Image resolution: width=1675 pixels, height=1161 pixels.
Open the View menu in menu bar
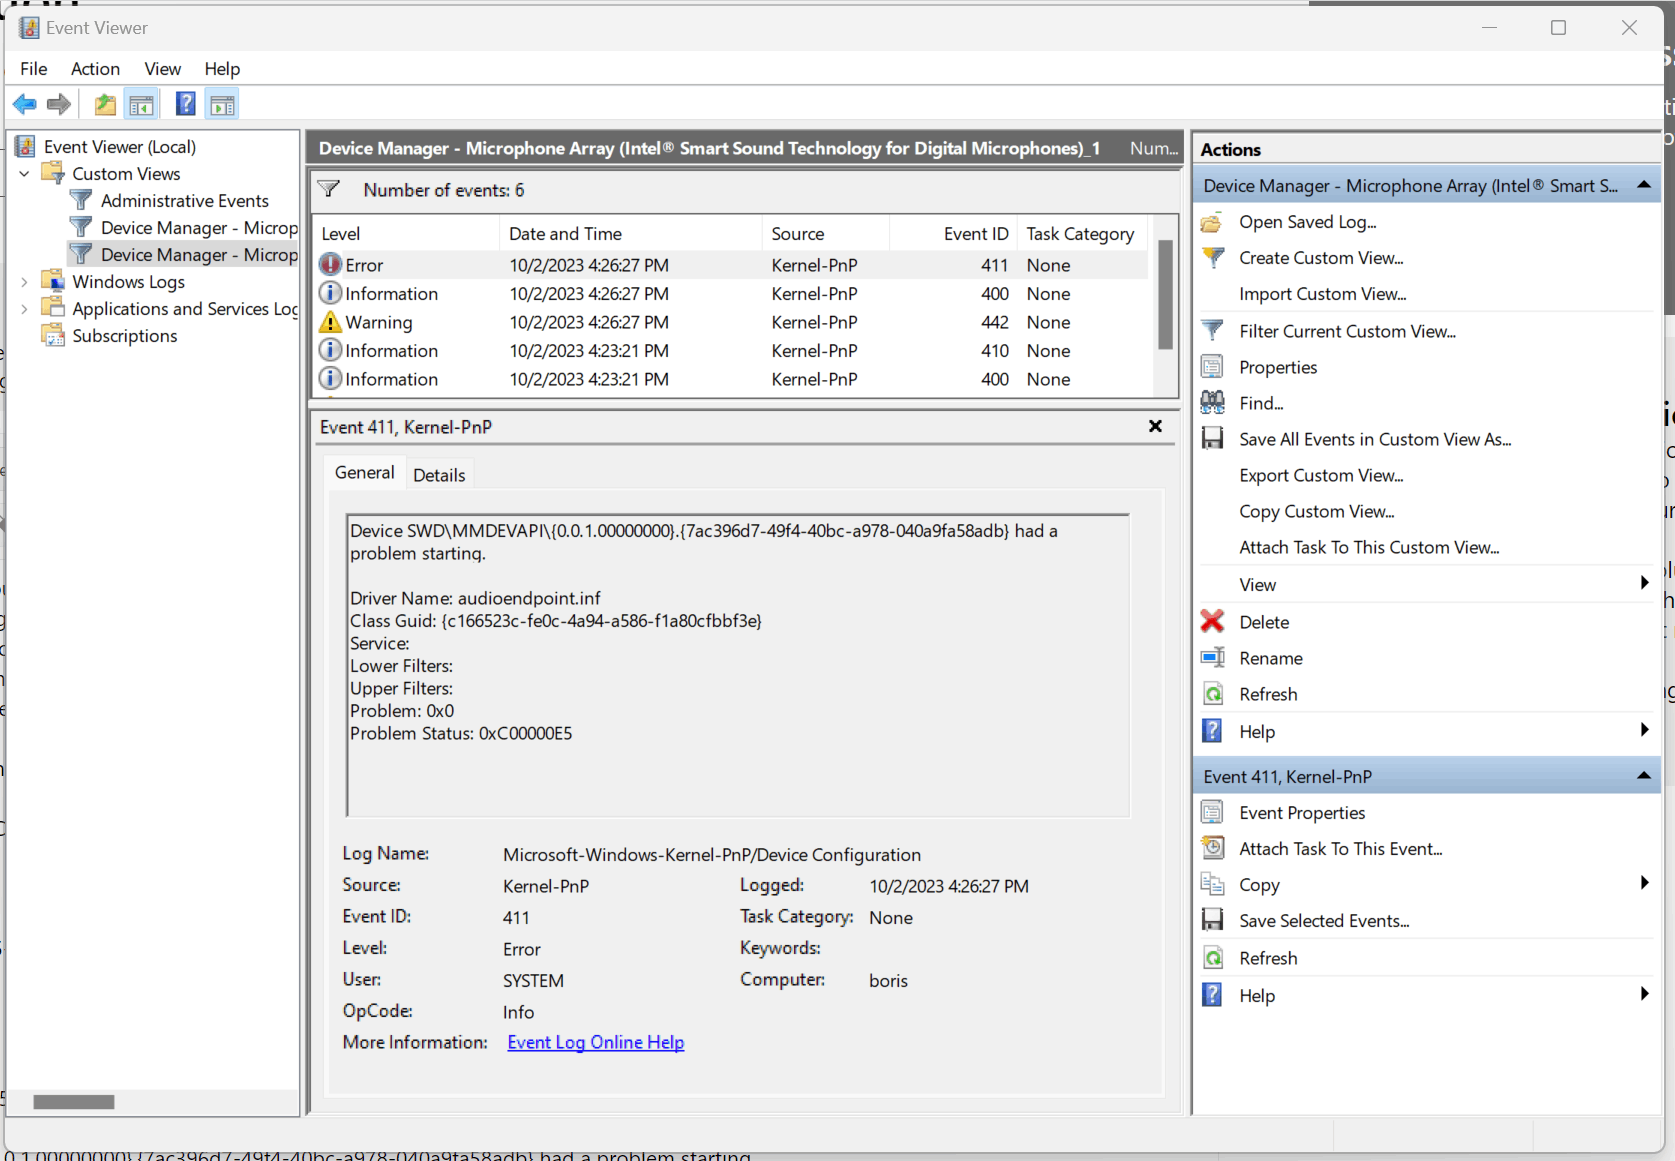(x=162, y=68)
